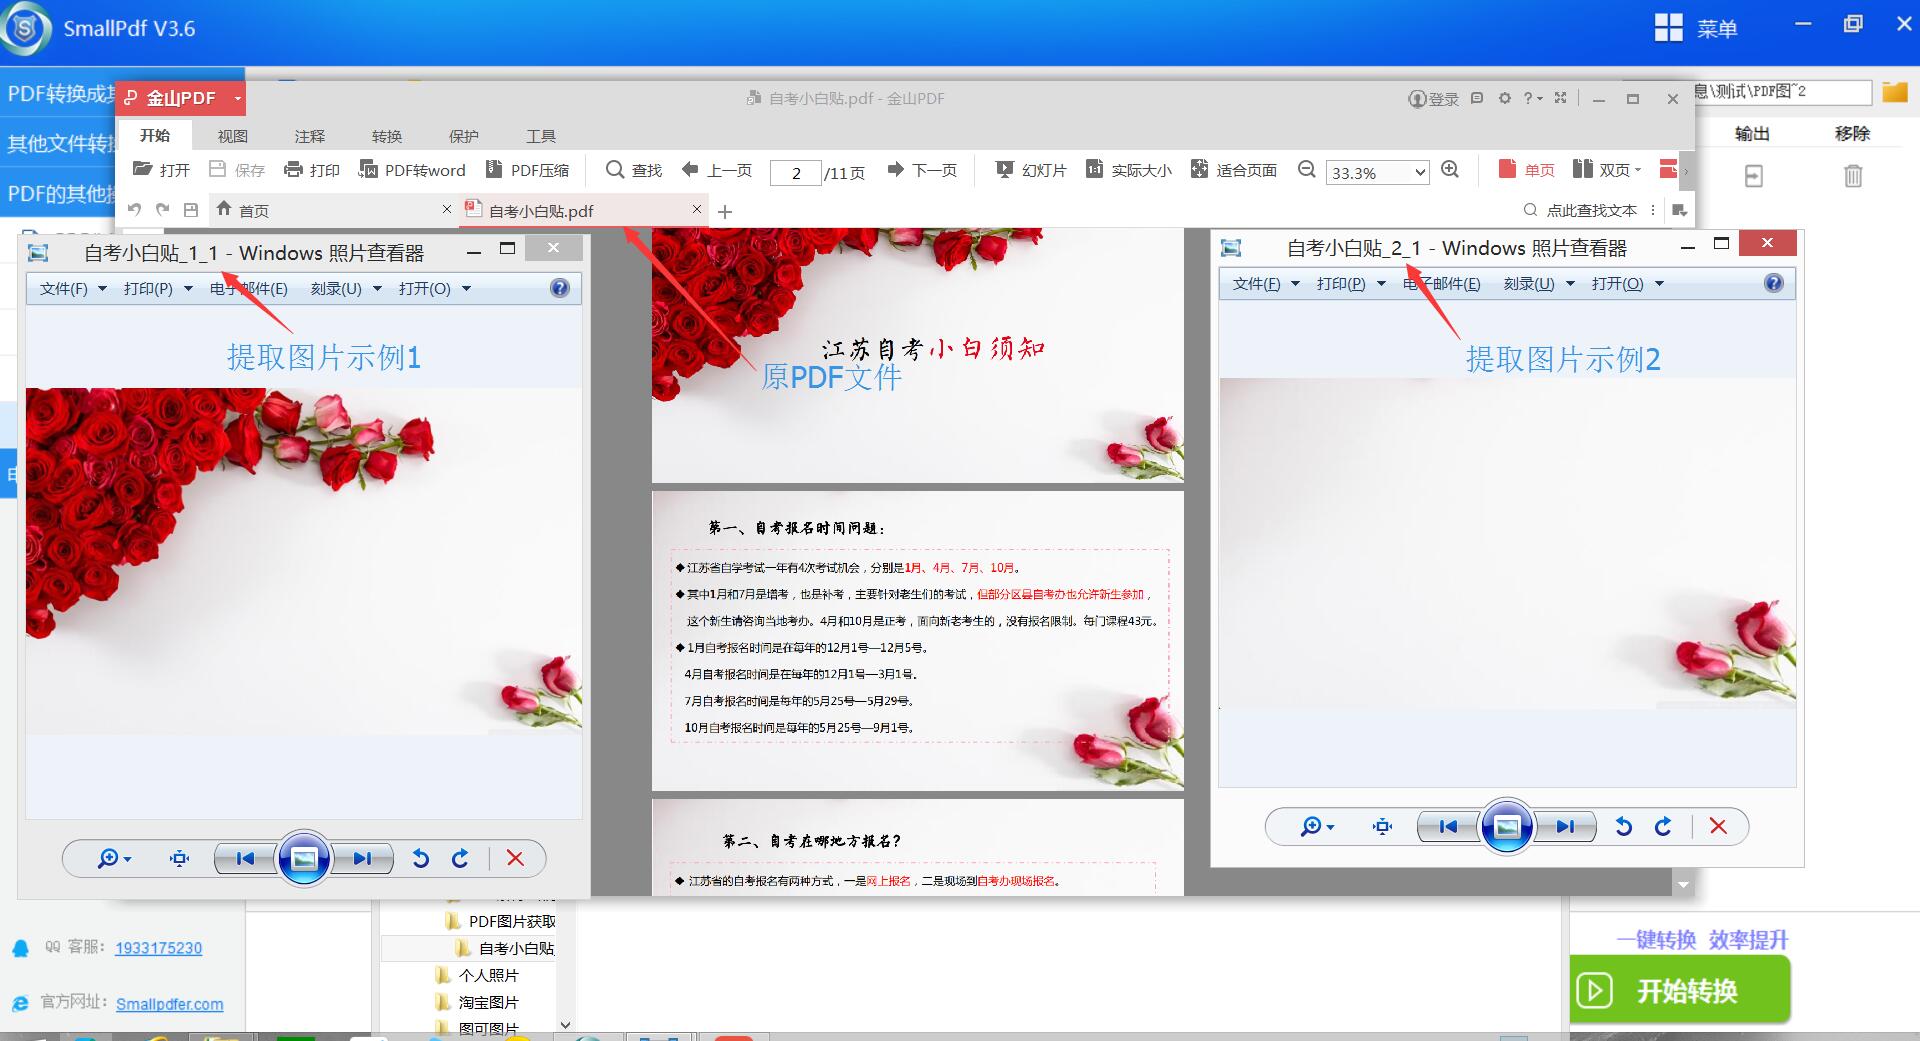Select the 个人照片 folder in tree
This screenshot has height=1041, width=1920.
coord(488,975)
